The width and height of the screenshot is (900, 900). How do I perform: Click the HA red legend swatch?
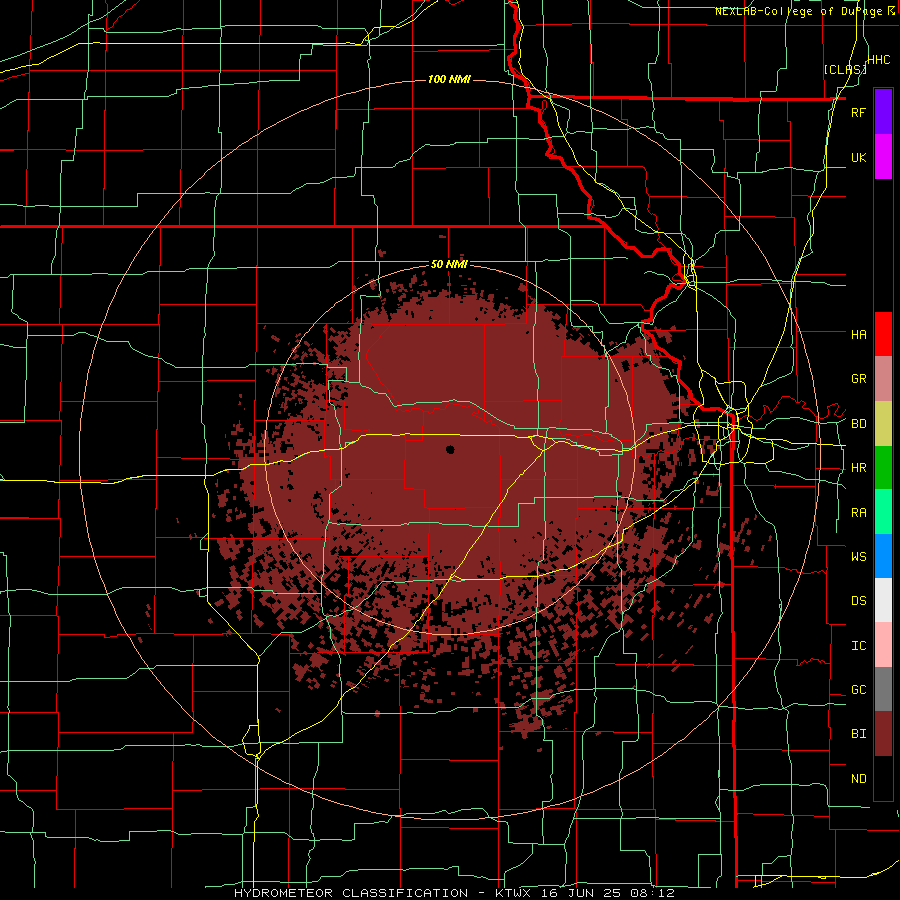tap(883, 334)
